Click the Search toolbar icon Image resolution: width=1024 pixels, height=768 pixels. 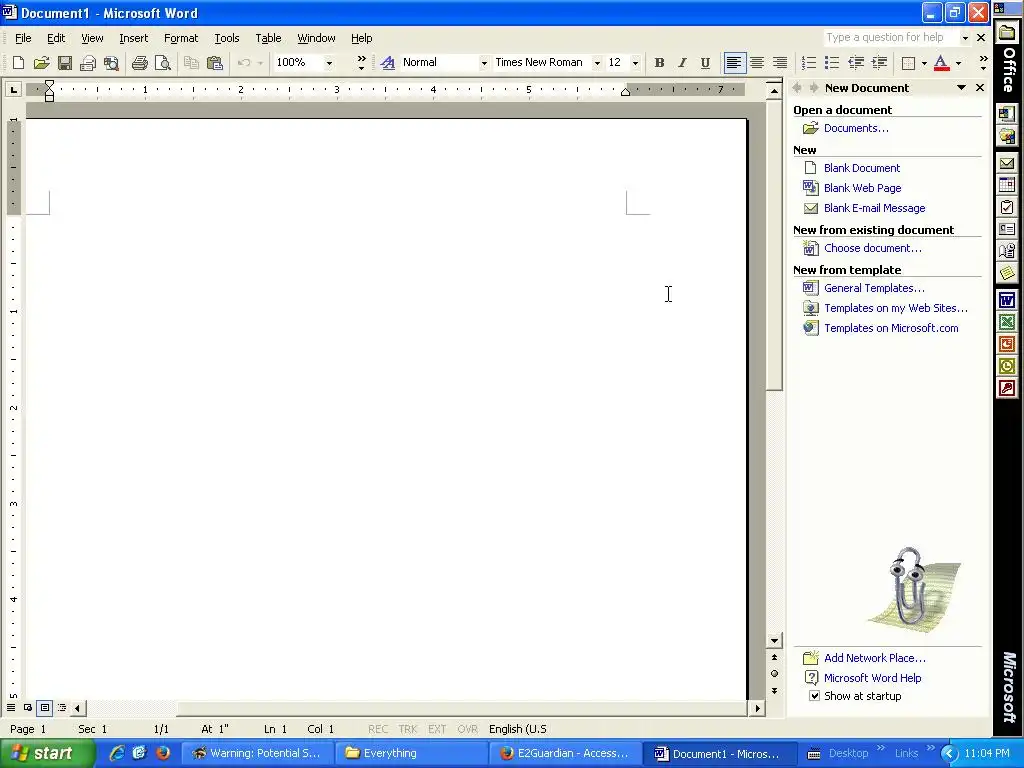(x=112, y=63)
